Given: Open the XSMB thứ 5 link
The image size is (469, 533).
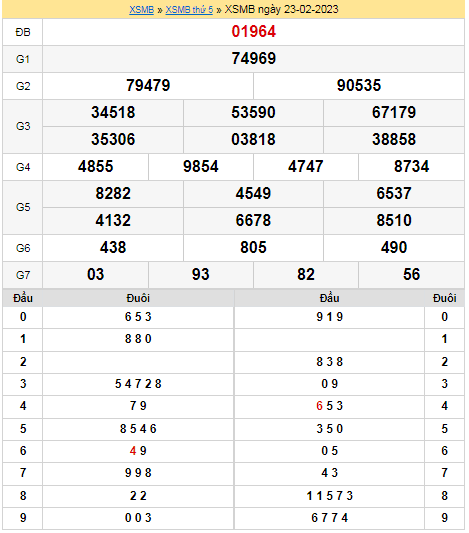Looking at the screenshot, I should click(189, 10).
